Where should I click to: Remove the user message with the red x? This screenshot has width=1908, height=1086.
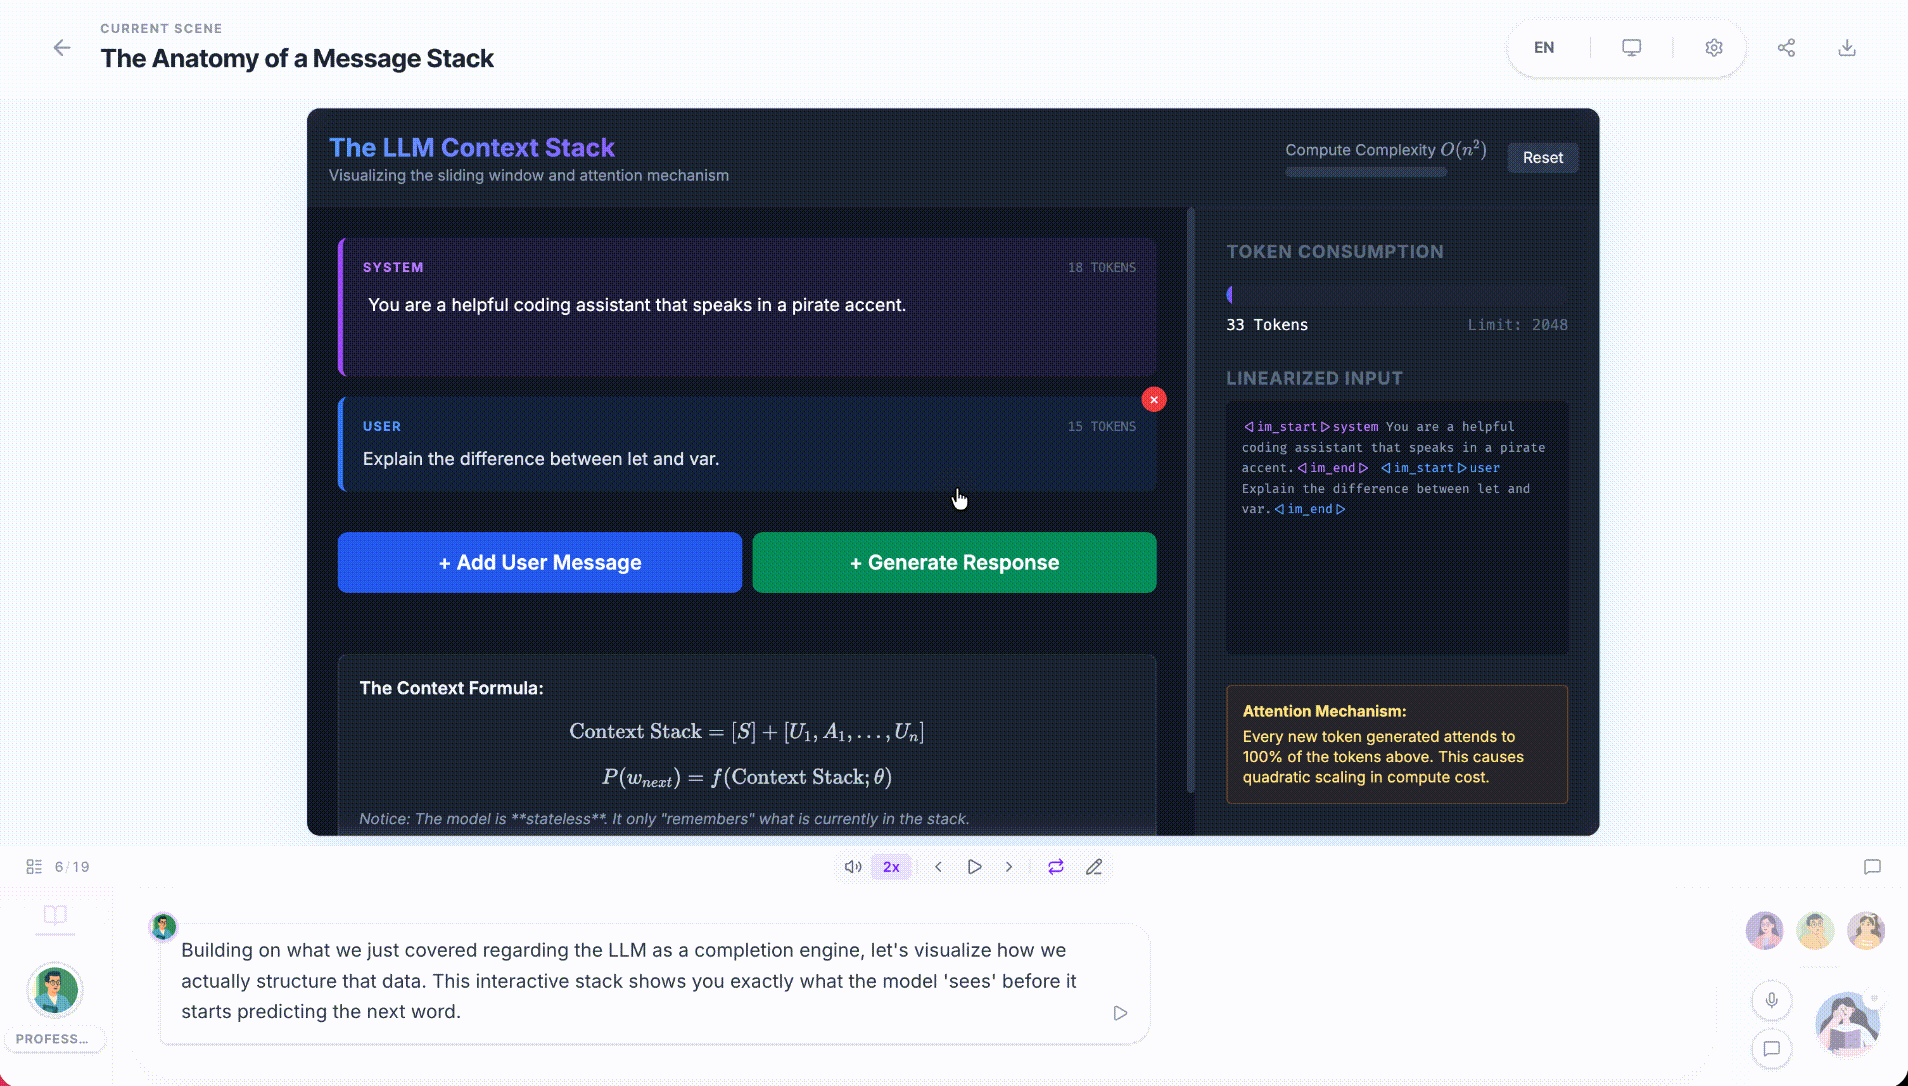coord(1153,399)
